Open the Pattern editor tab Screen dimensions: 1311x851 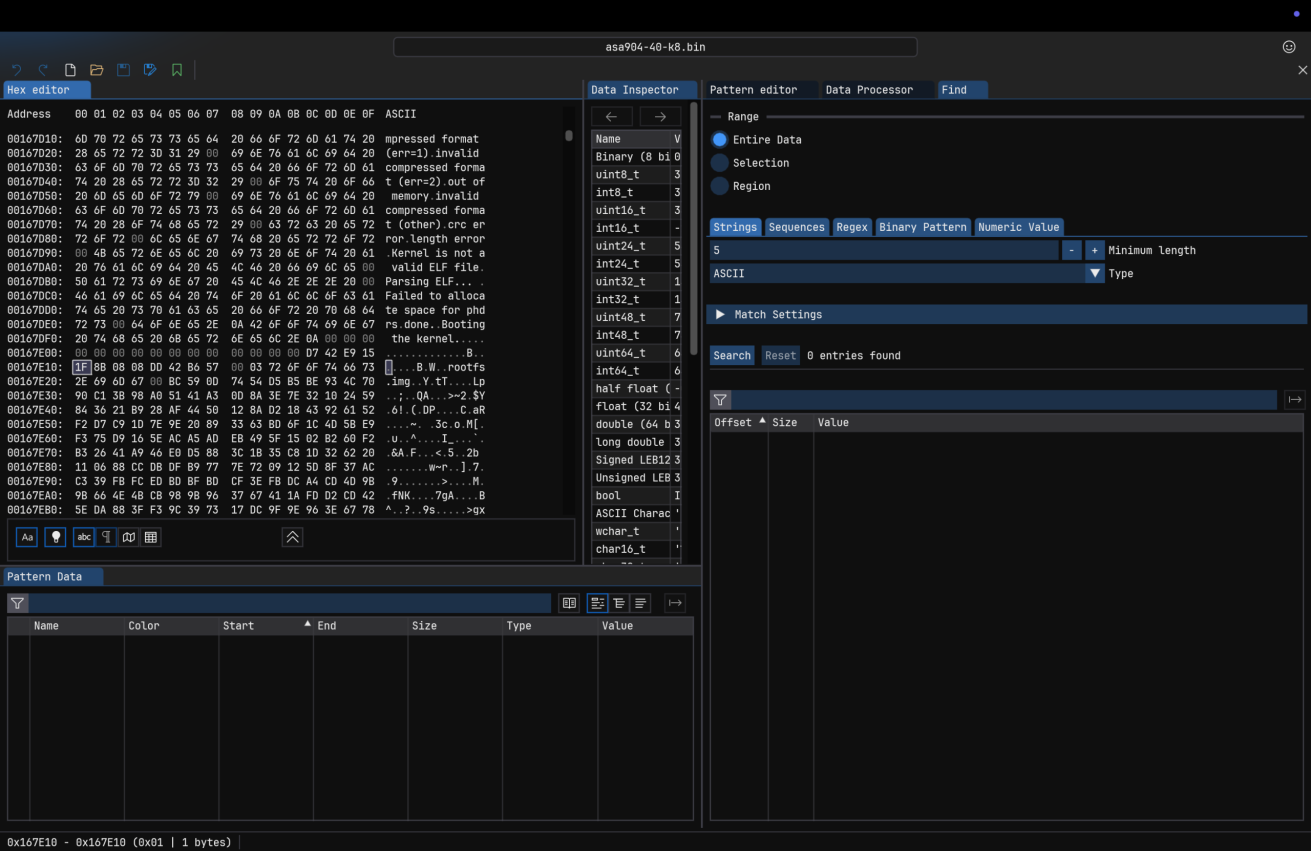click(x=754, y=90)
